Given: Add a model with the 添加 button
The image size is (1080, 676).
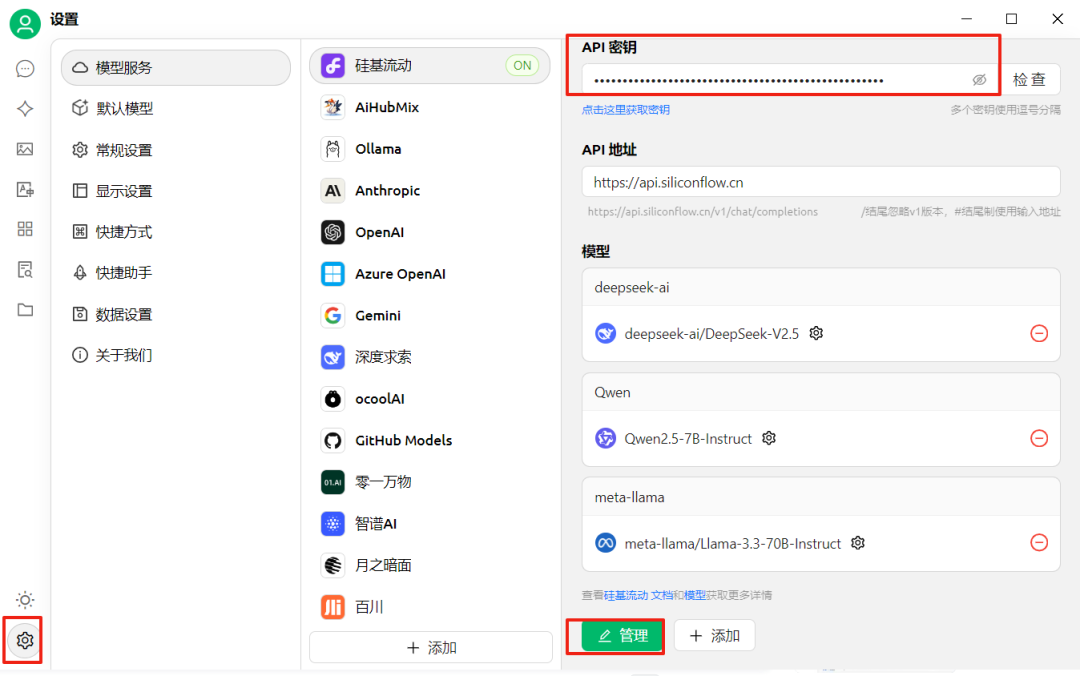Looking at the screenshot, I should (714, 635).
